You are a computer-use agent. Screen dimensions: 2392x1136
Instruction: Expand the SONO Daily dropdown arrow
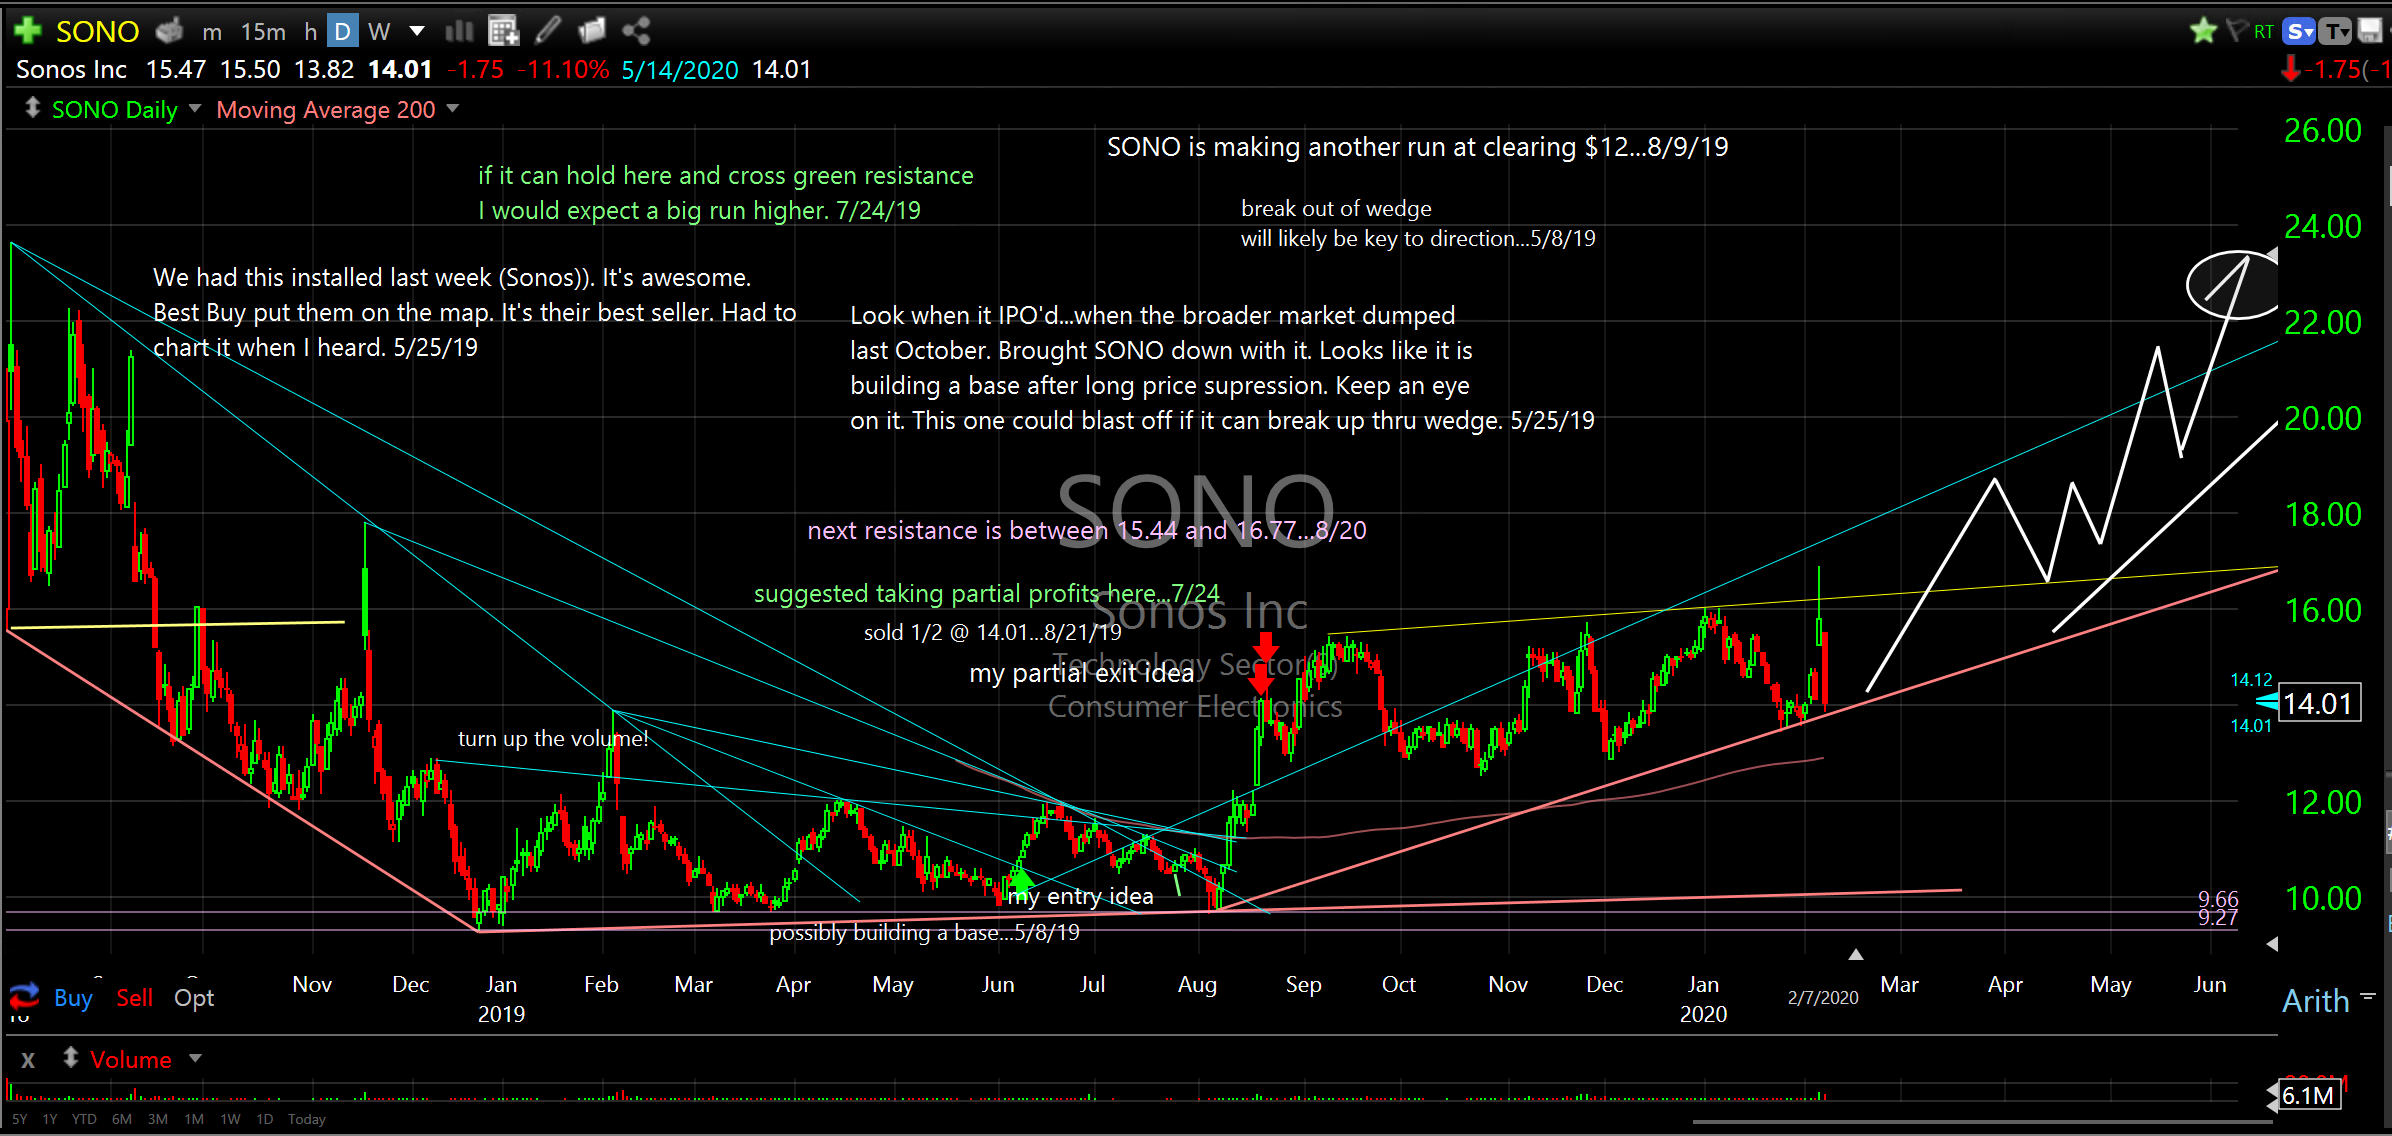pyautogui.click(x=195, y=109)
